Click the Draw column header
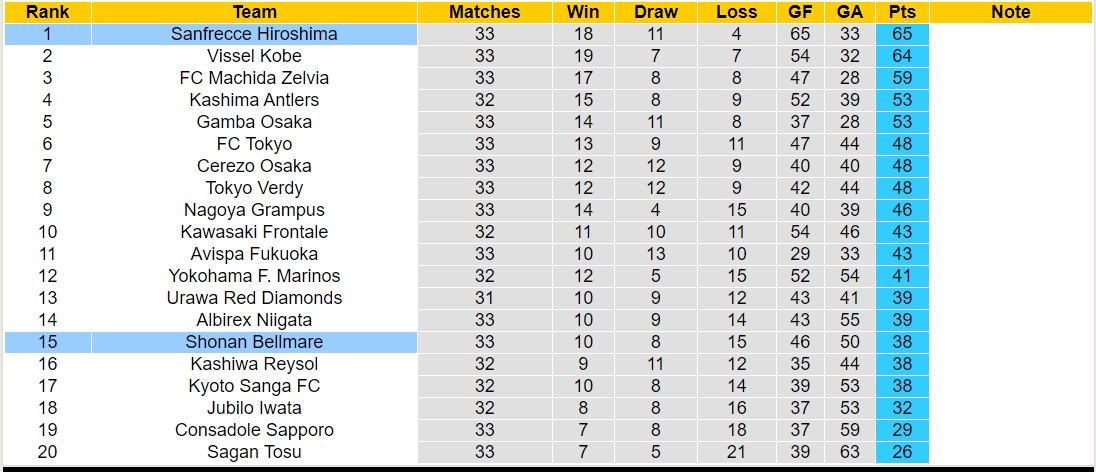1096x472 pixels. (655, 12)
